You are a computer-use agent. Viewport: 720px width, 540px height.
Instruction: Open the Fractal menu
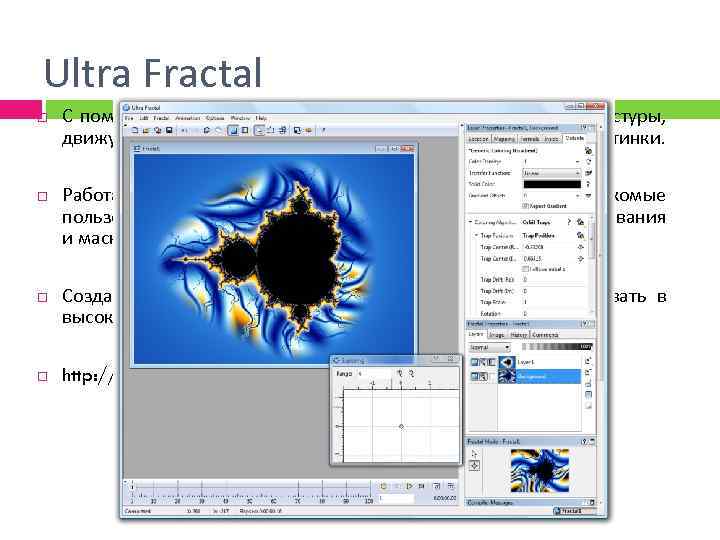(161, 118)
